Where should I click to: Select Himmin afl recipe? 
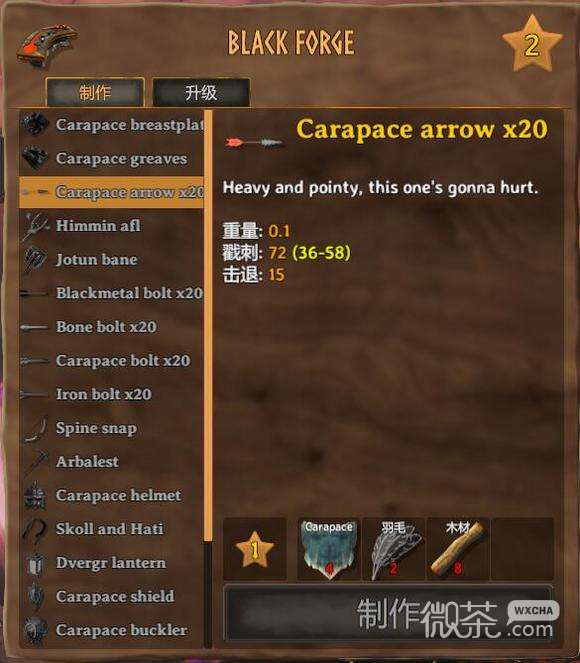111,226
